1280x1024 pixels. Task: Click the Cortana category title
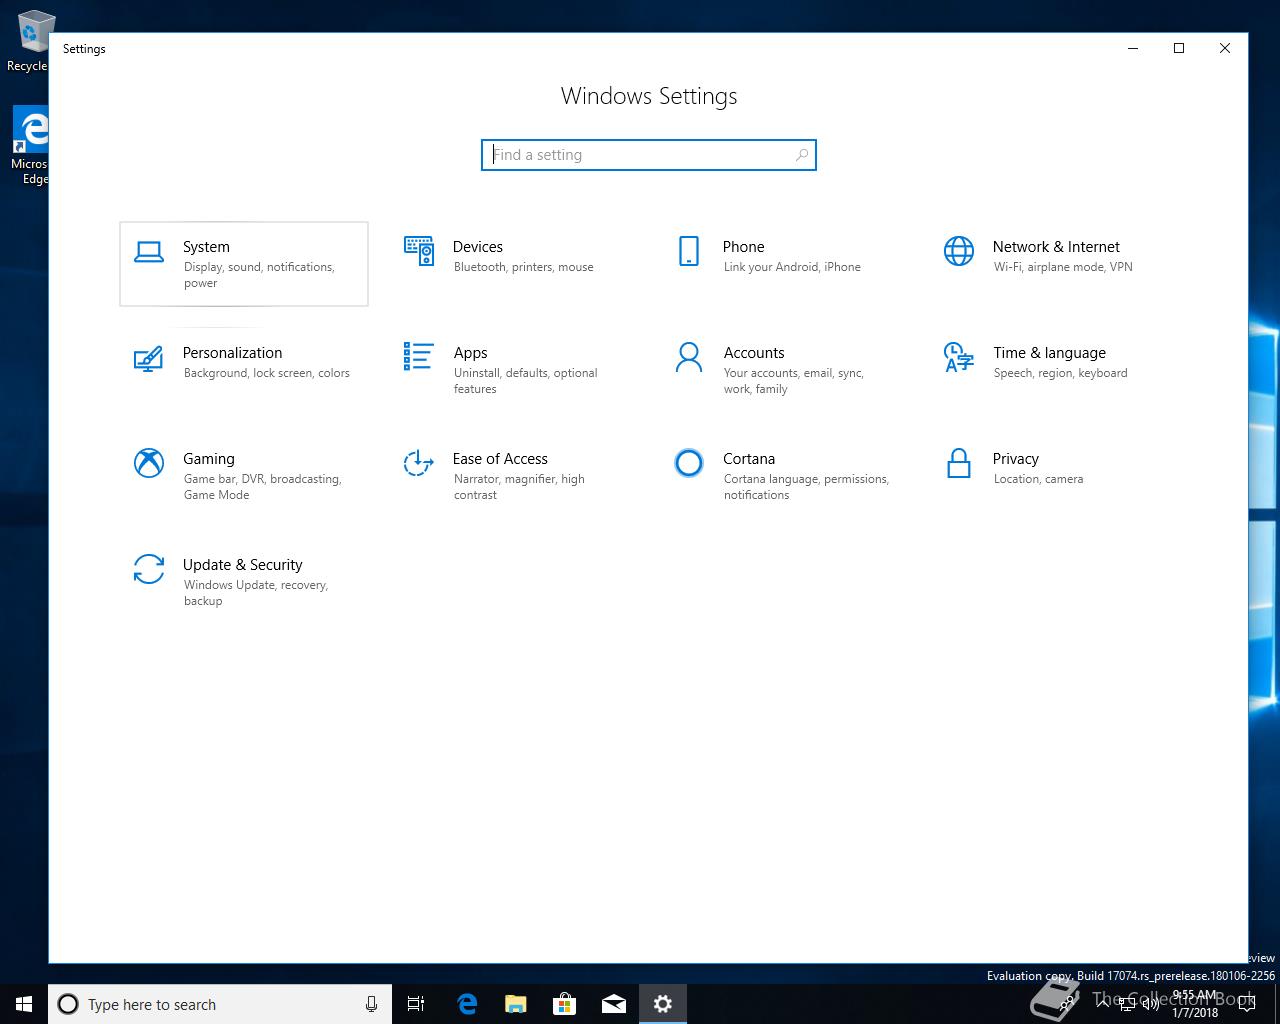[x=749, y=459]
